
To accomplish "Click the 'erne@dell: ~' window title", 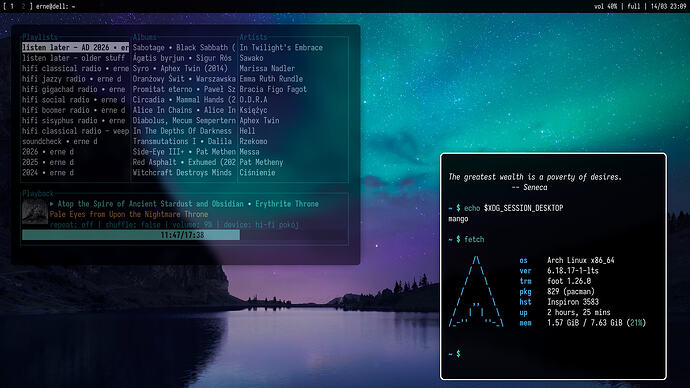I will [55, 7].
